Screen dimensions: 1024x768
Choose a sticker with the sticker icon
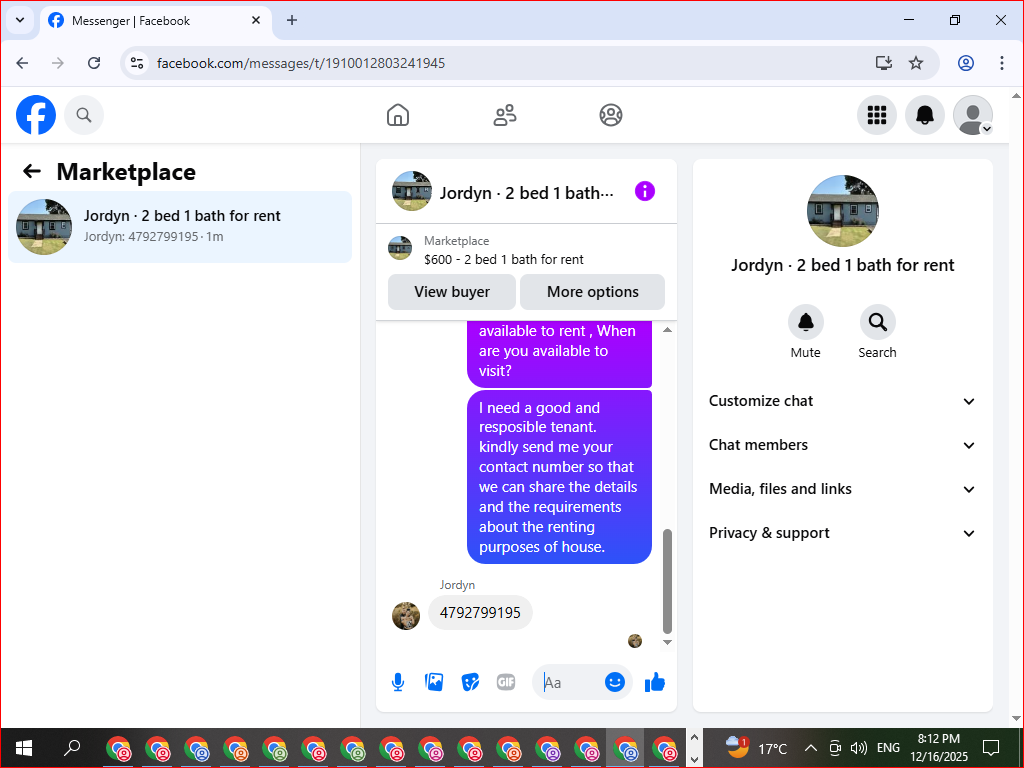pyautogui.click(x=470, y=682)
